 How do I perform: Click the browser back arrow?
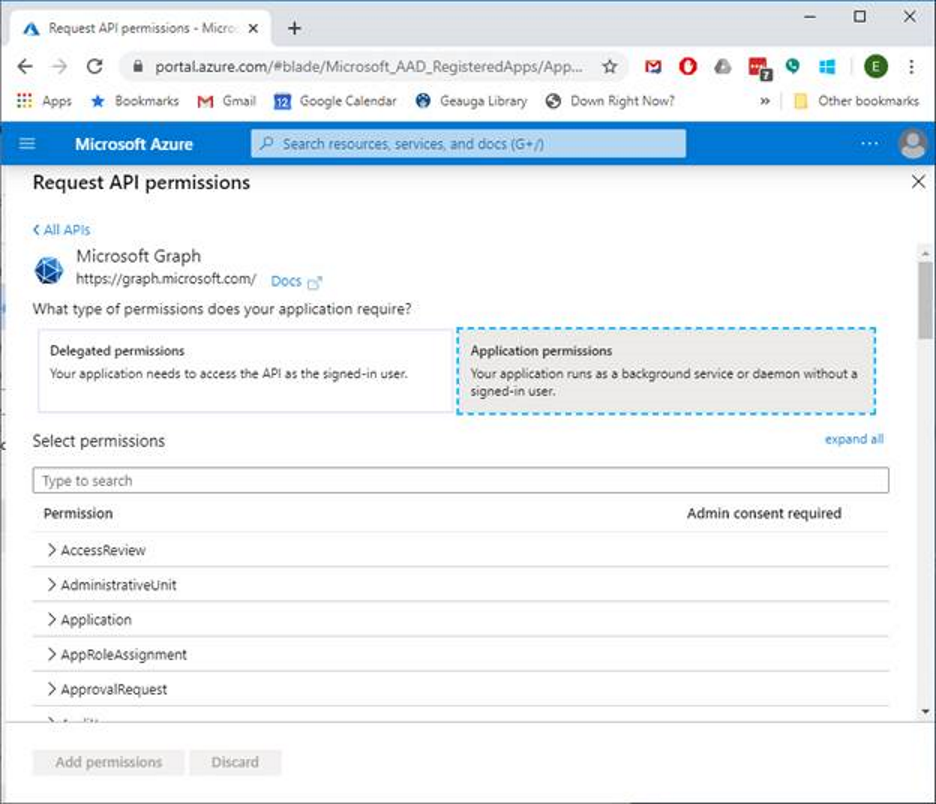25,67
